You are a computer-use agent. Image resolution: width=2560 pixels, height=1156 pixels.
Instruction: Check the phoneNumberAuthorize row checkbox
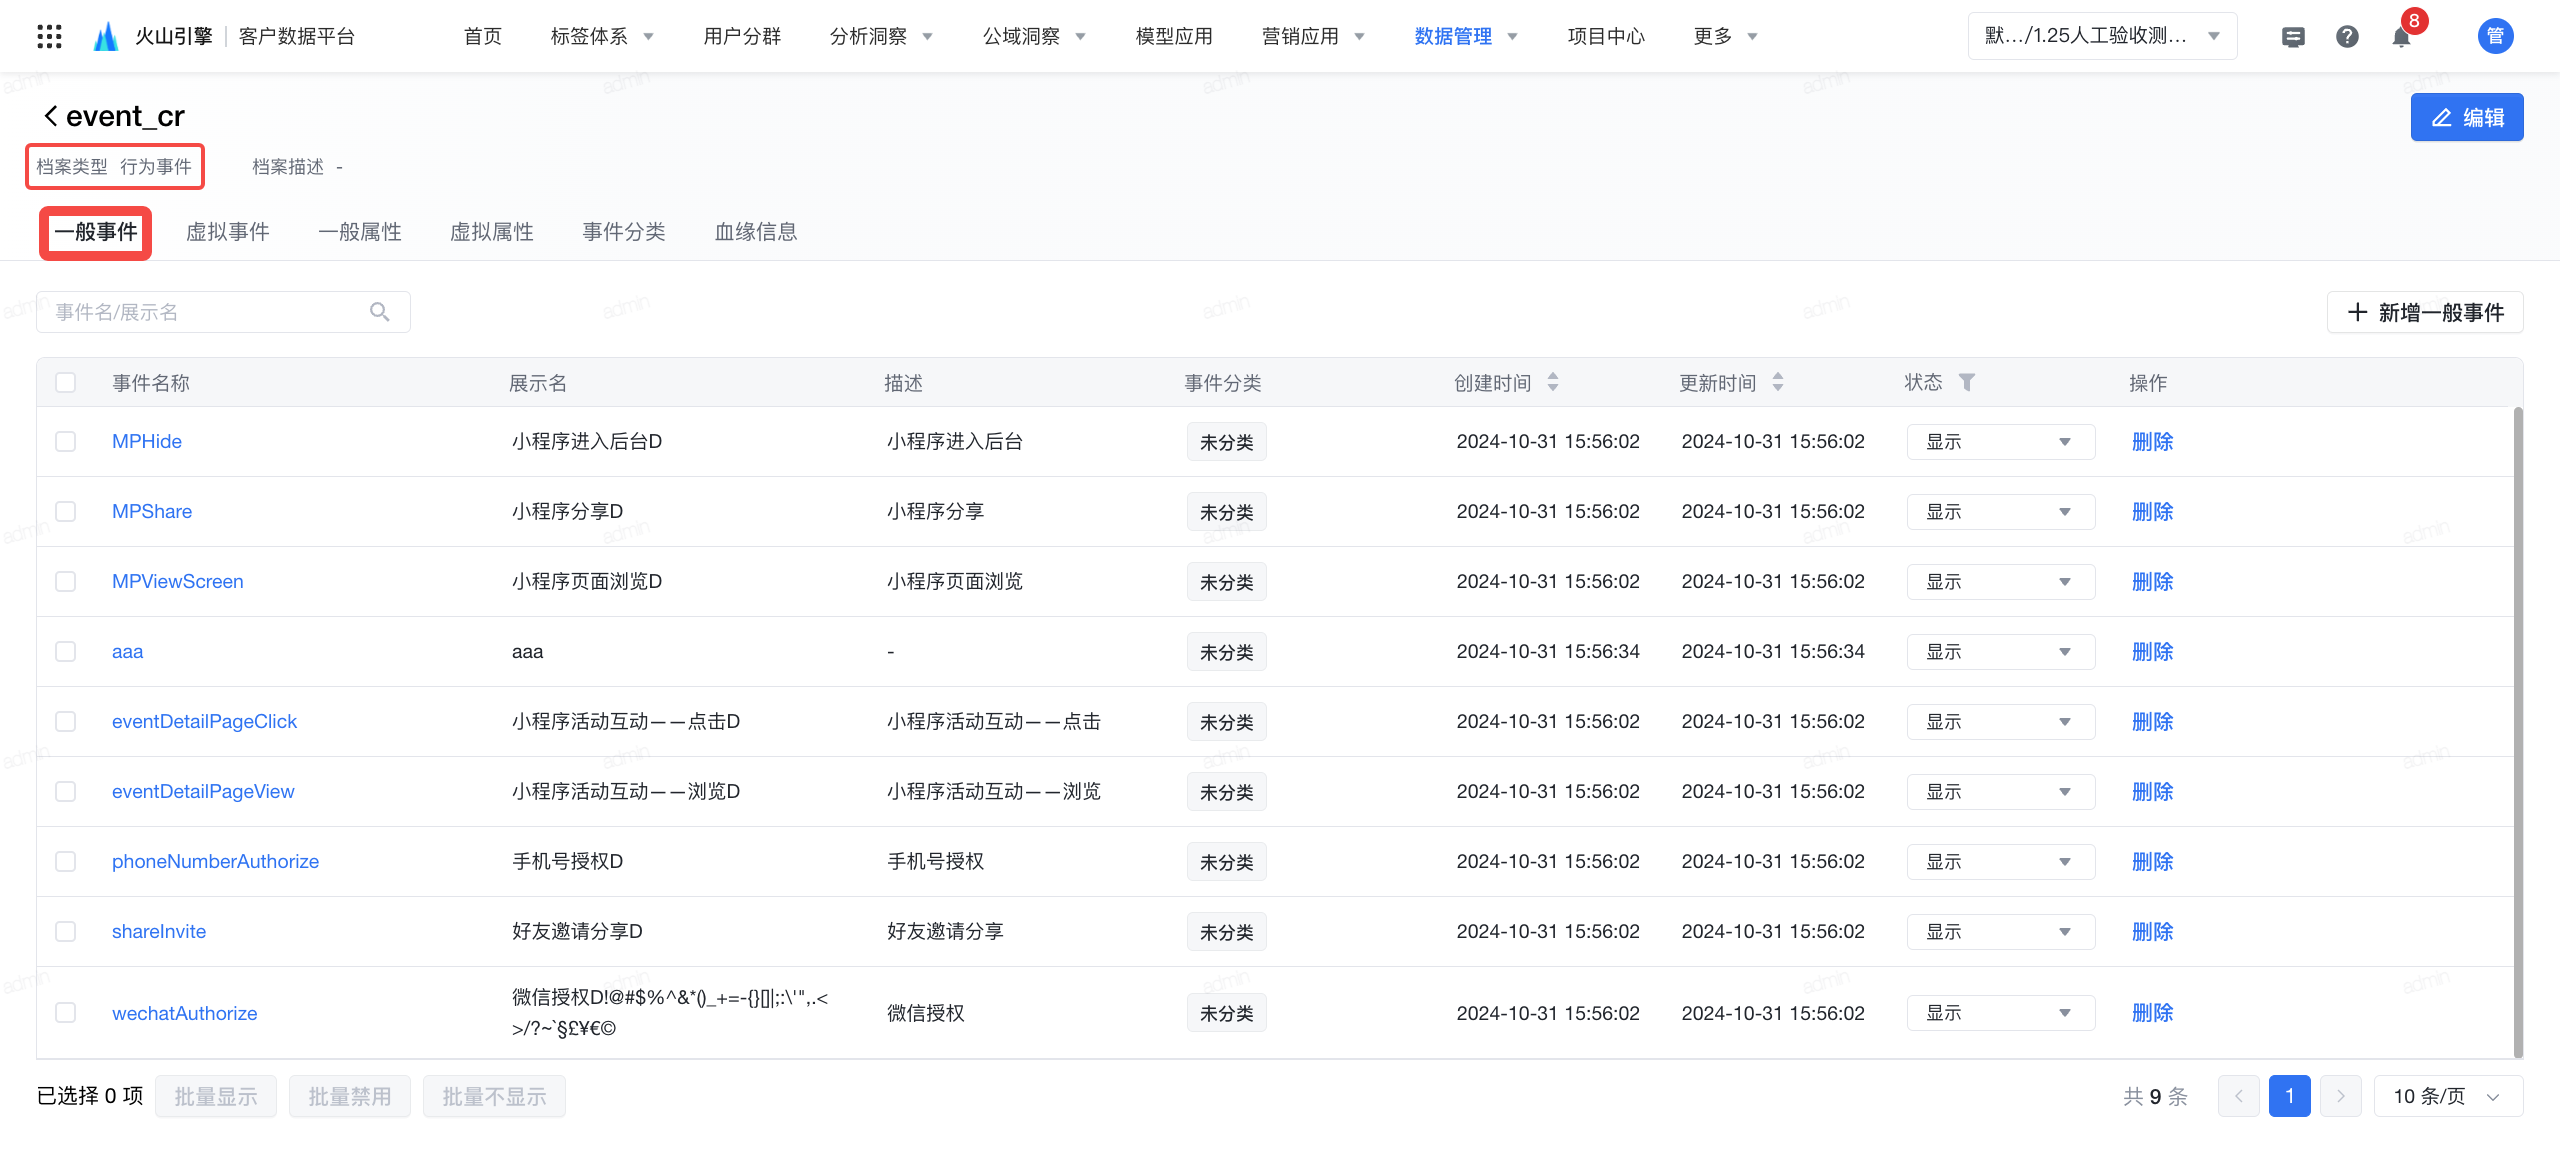(66, 861)
